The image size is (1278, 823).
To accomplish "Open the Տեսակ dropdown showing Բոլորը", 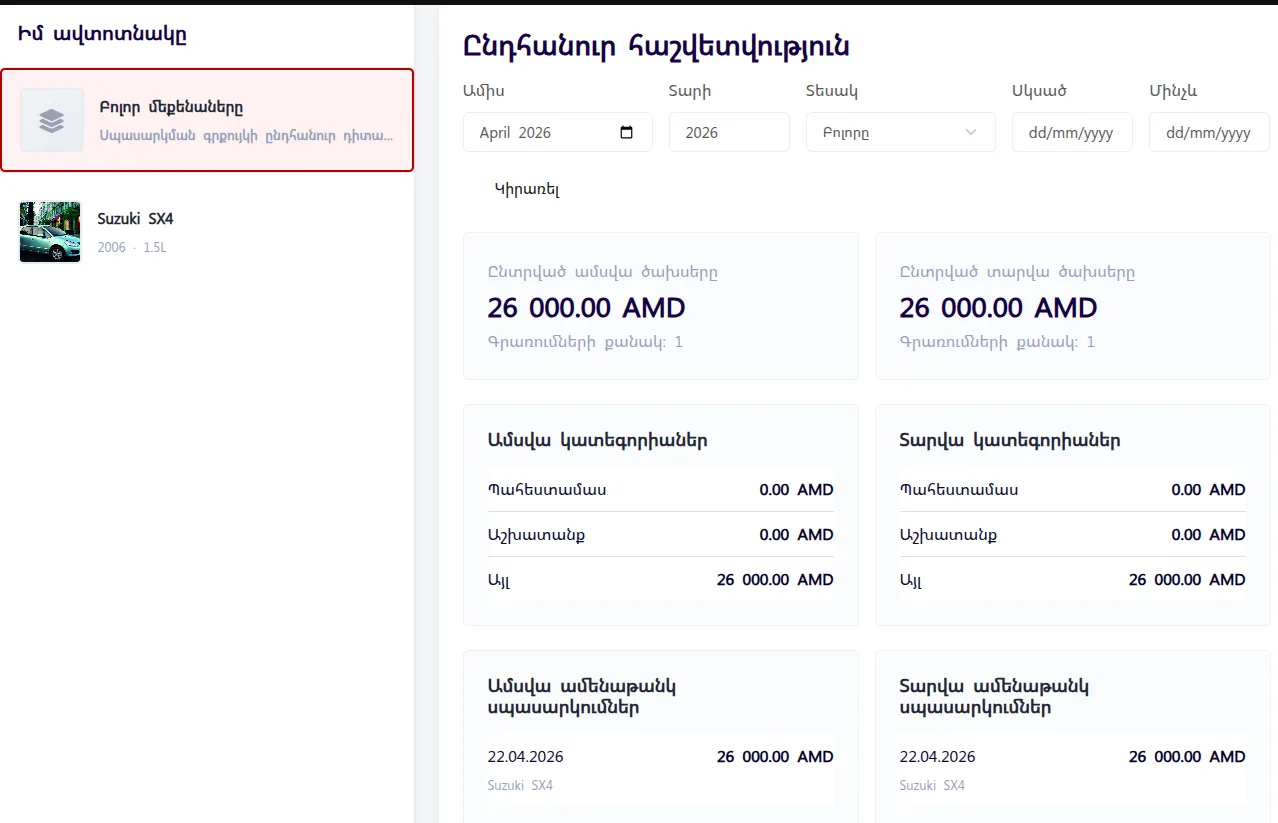I will 900,132.
